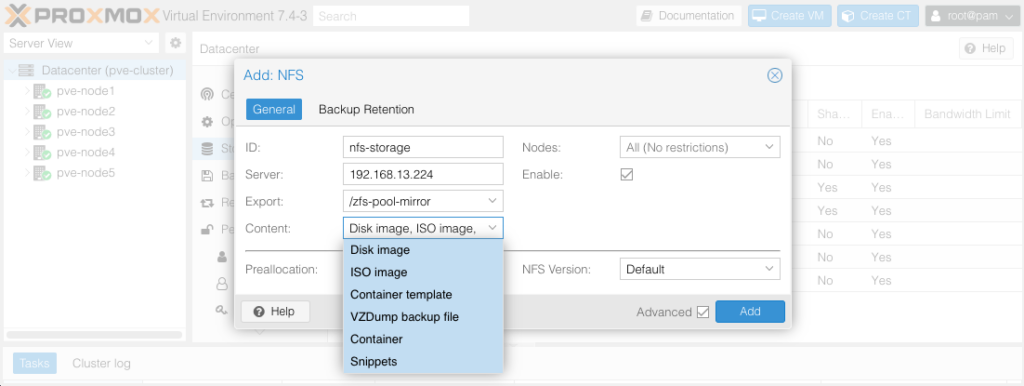Click the pve-node5 server icon
This screenshot has width=1024, height=386.
42,174
